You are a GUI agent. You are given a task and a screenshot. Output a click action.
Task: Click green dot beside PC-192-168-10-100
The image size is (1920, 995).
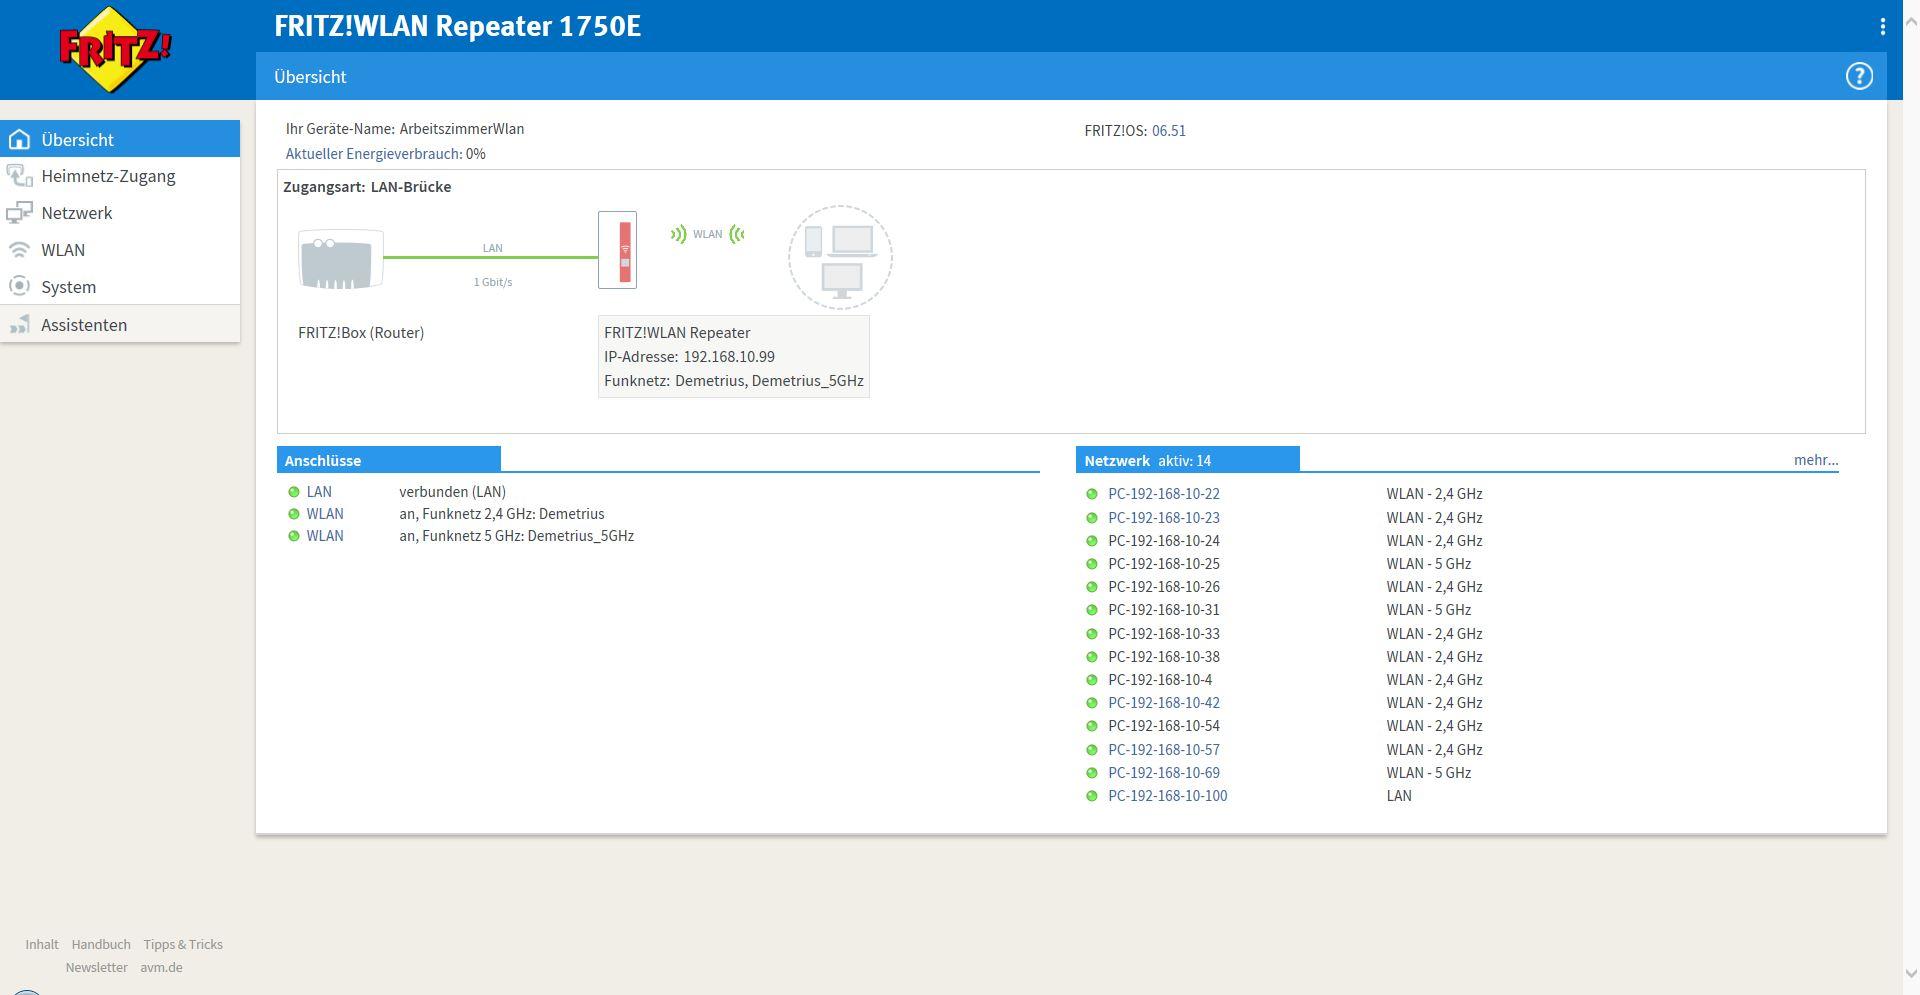point(1092,796)
